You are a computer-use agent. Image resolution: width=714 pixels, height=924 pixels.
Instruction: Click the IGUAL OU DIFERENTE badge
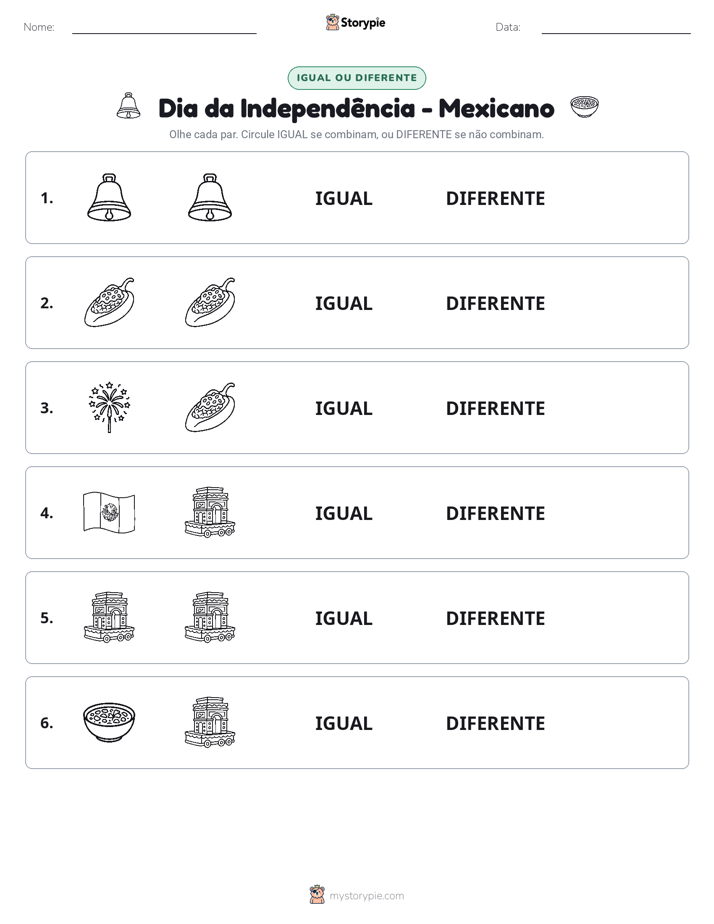click(x=356, y=78)
